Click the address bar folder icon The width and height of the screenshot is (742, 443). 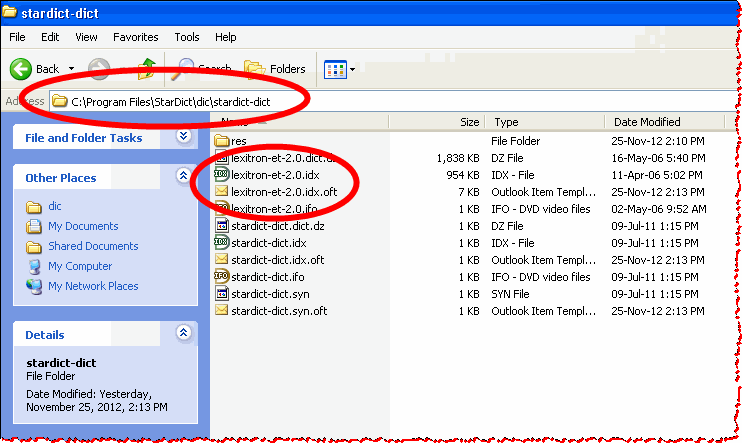60,101
